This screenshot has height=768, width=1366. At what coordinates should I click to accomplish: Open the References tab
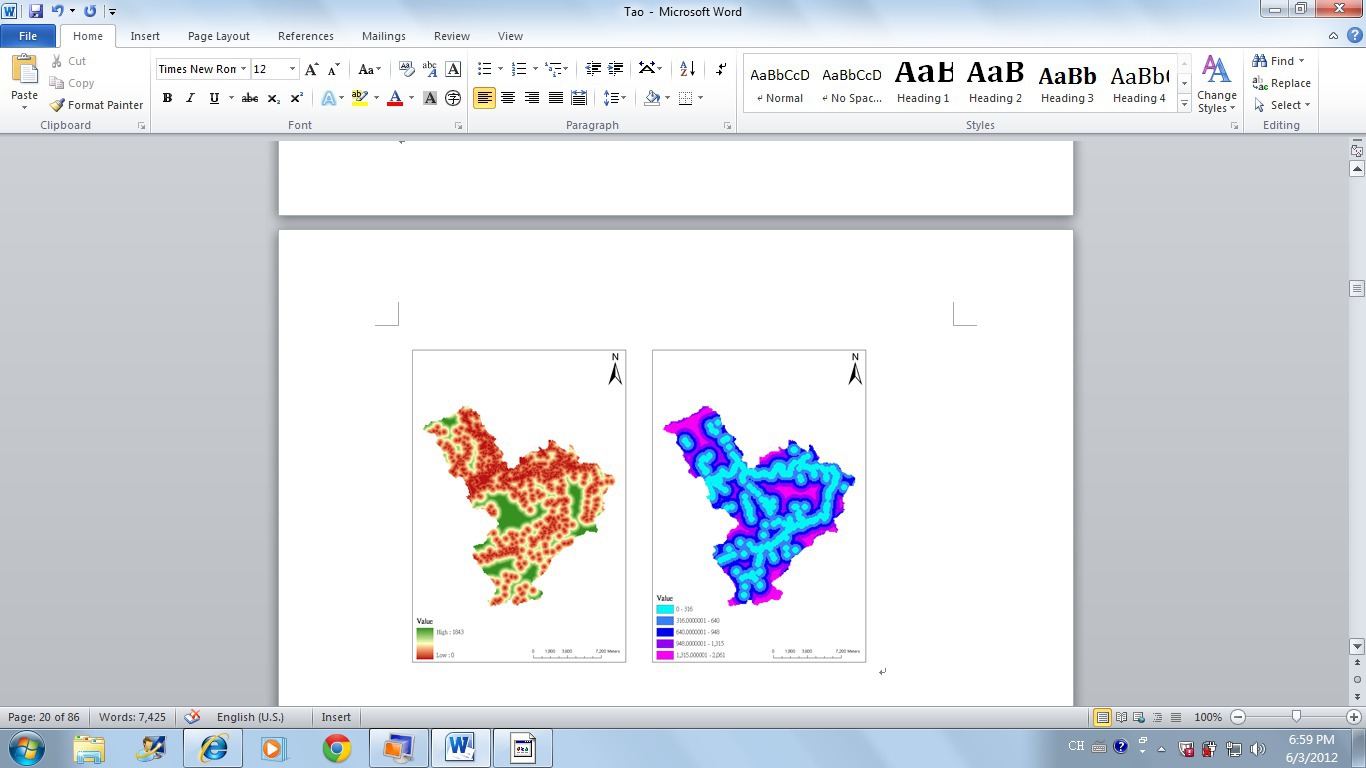click(306, 36)
